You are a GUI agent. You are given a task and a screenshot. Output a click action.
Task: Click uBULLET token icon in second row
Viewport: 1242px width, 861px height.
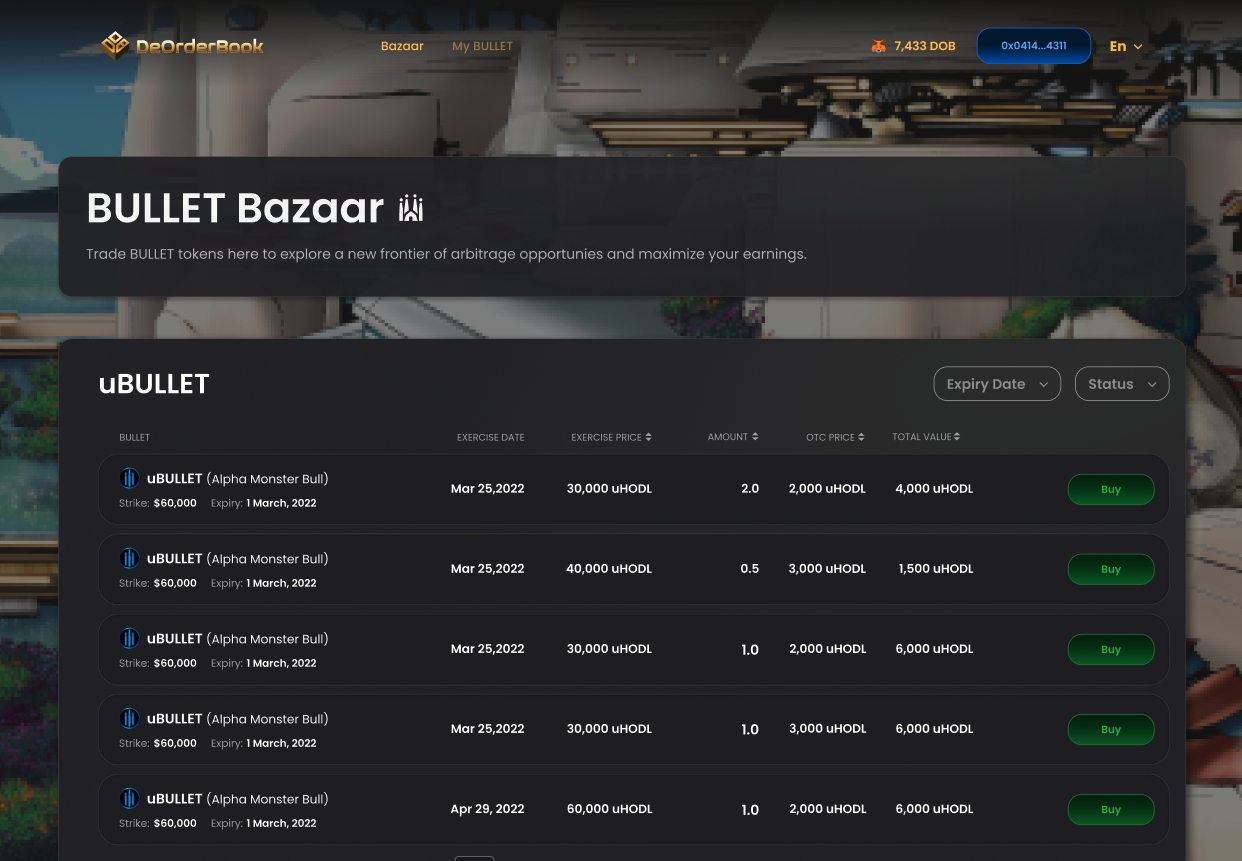(x=129, y=558)
